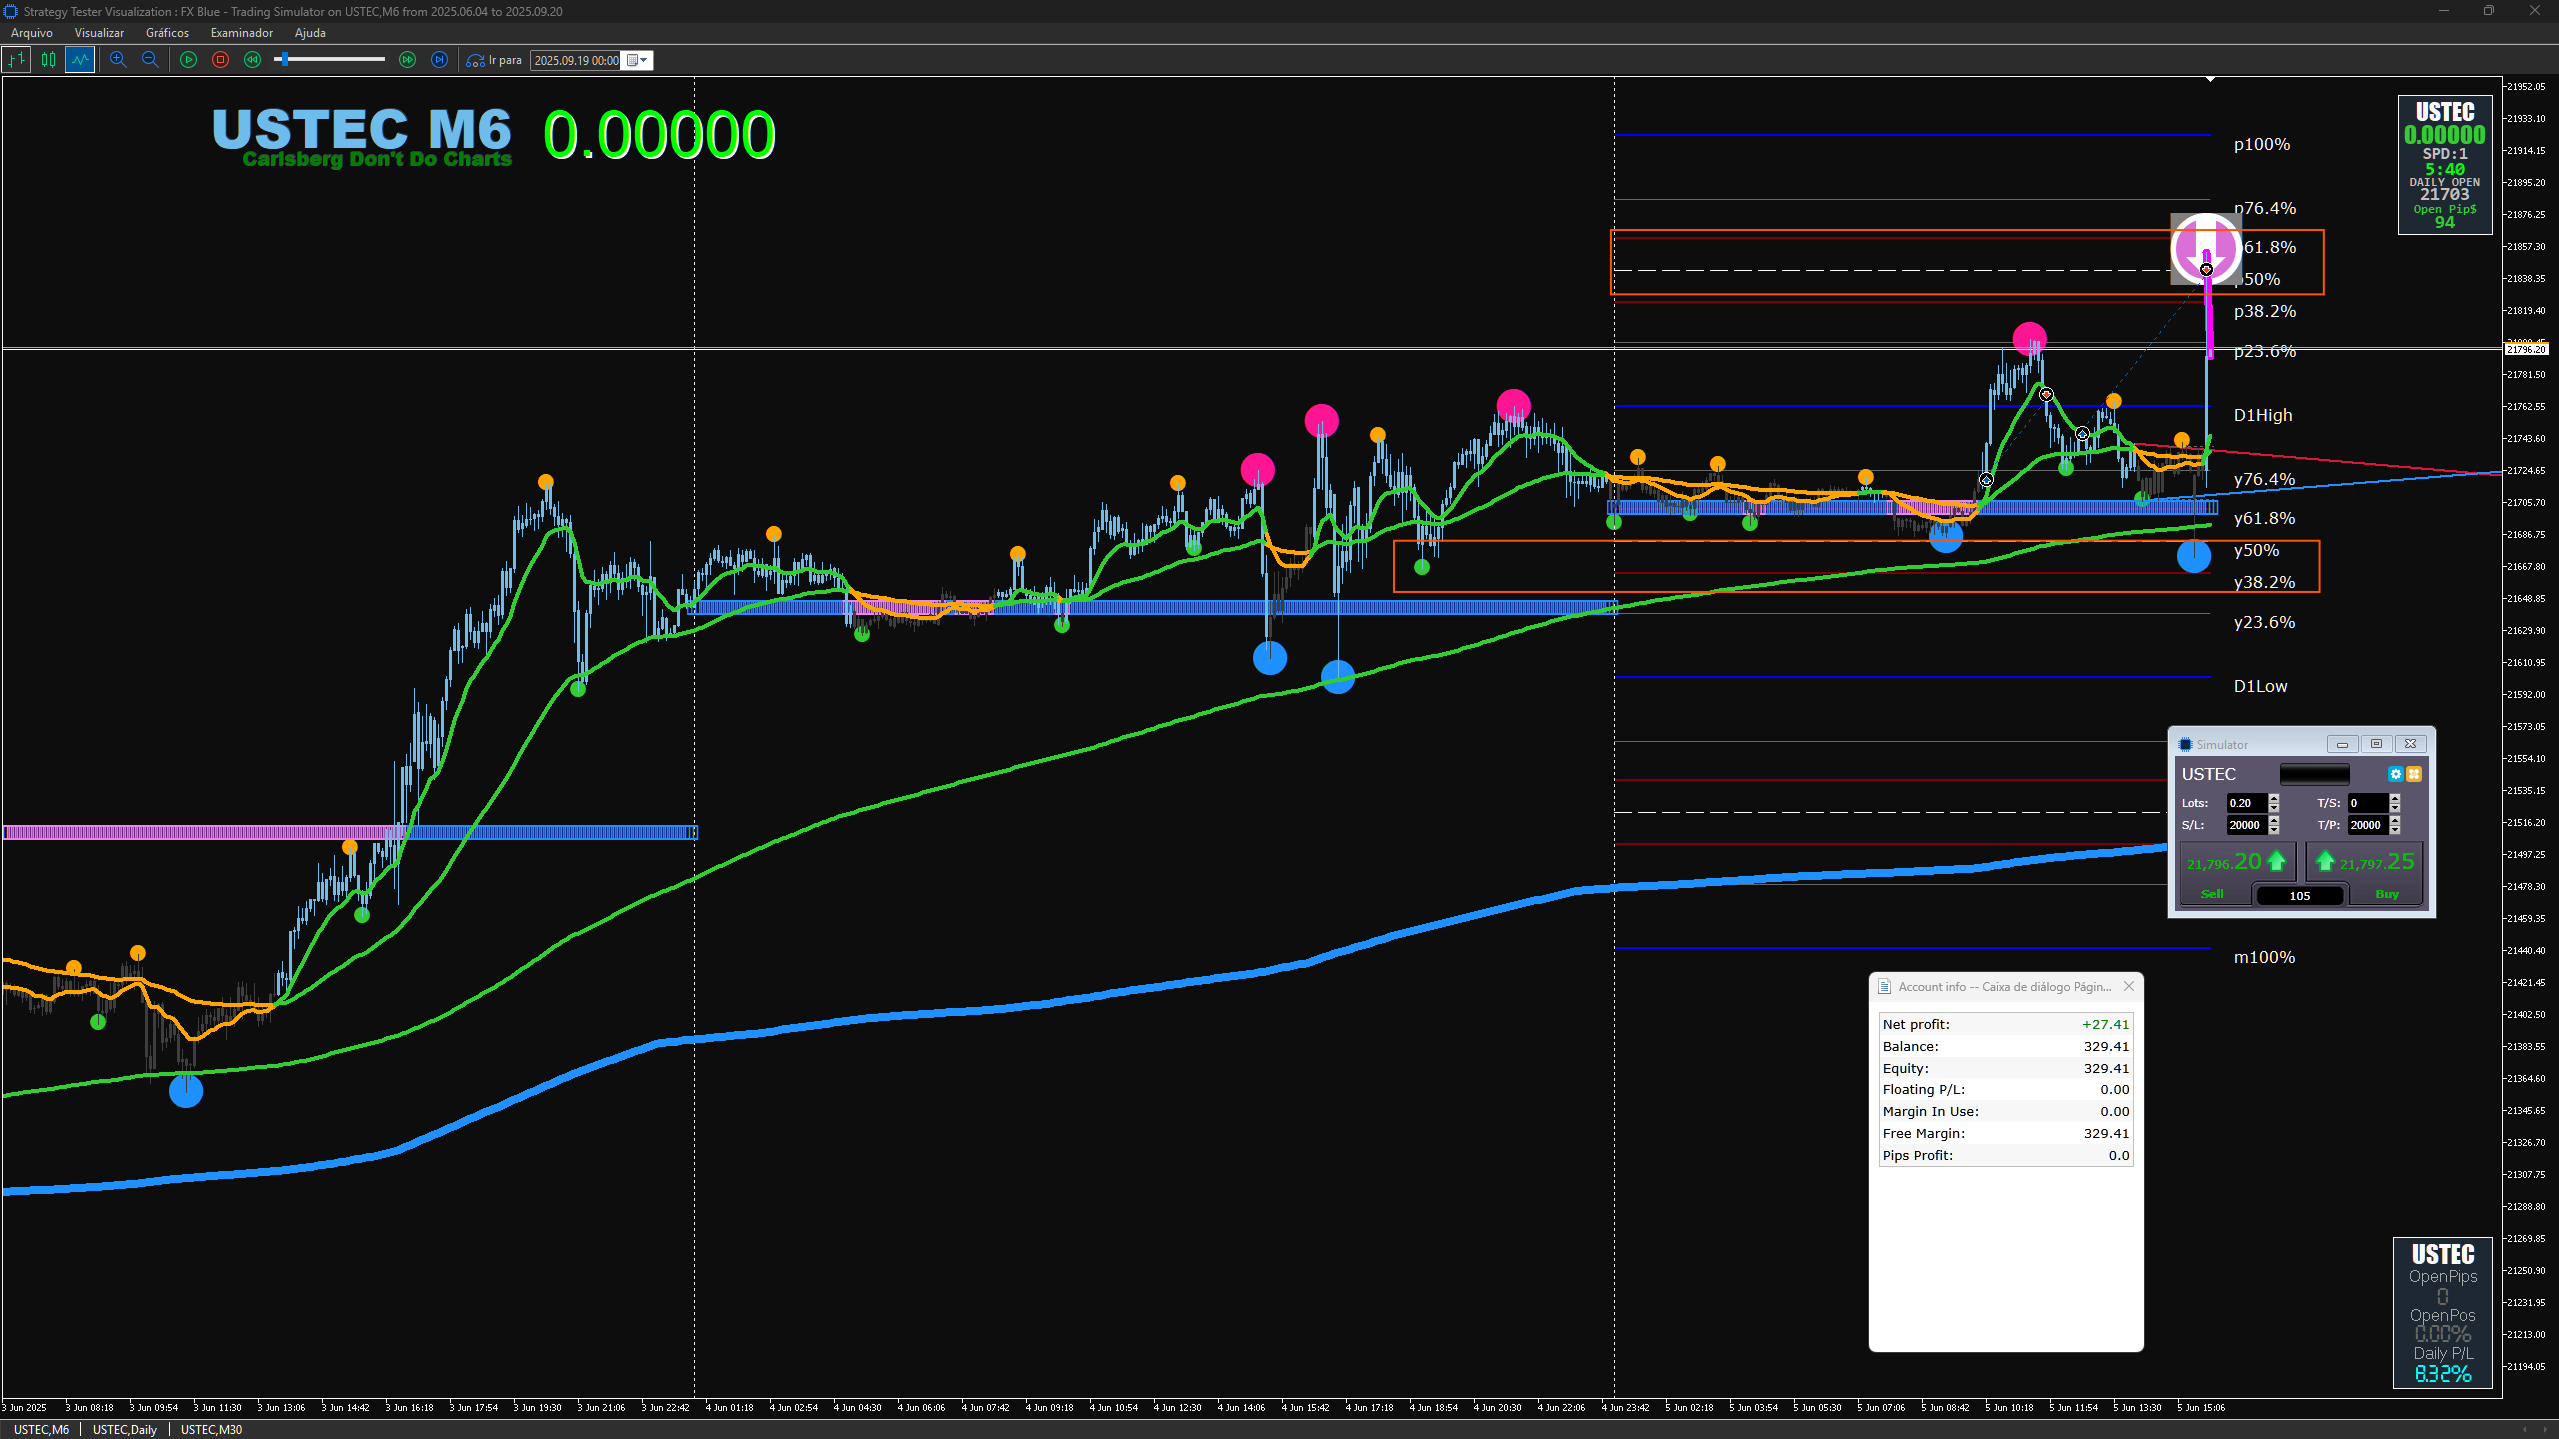Click the 'Ir para' go-to button
This screenshot has height=1439, width=2559.
pyautogui.click(x=495, y=60)
